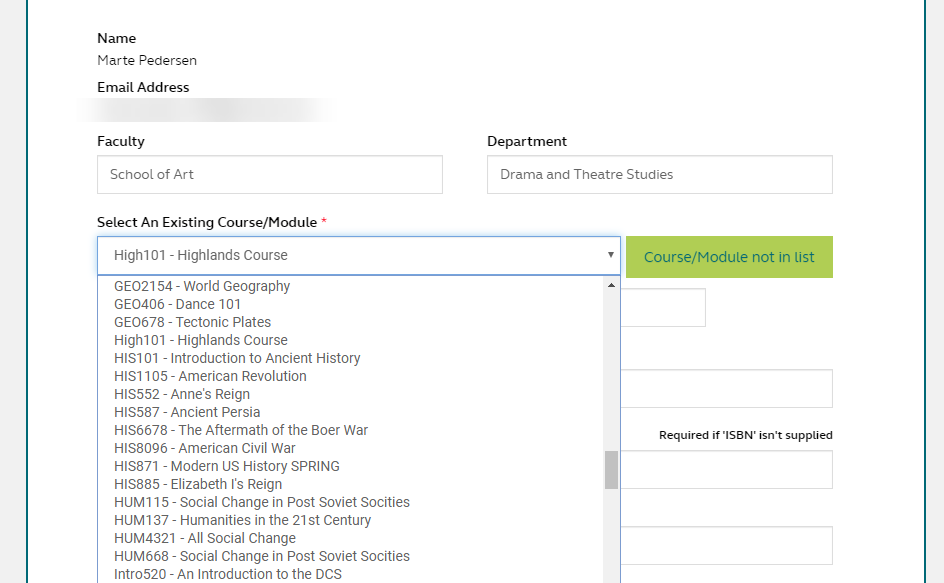Select HIS101 - Introduction to Ancient History
The image size is (944, 583).
[x=237, y=358]
